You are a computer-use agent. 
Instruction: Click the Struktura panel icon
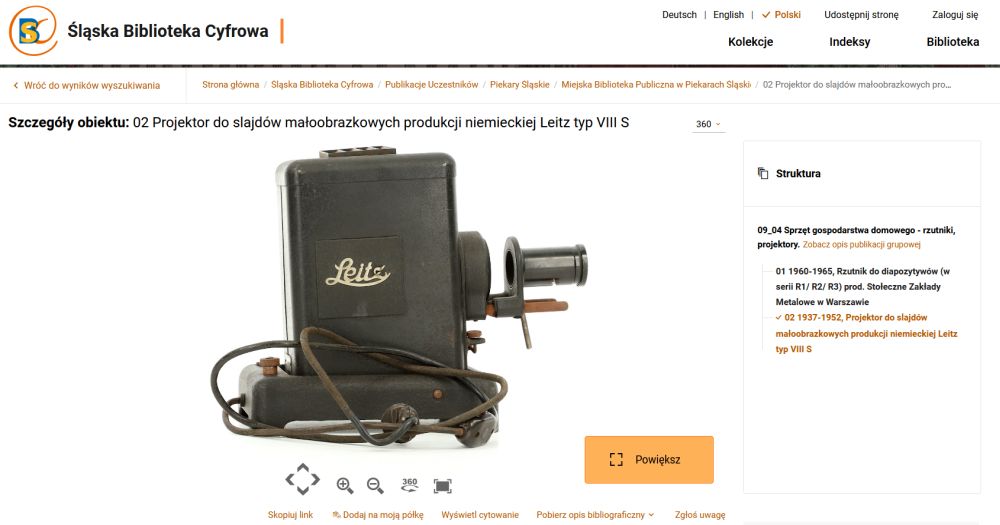[x=763, y=173]
